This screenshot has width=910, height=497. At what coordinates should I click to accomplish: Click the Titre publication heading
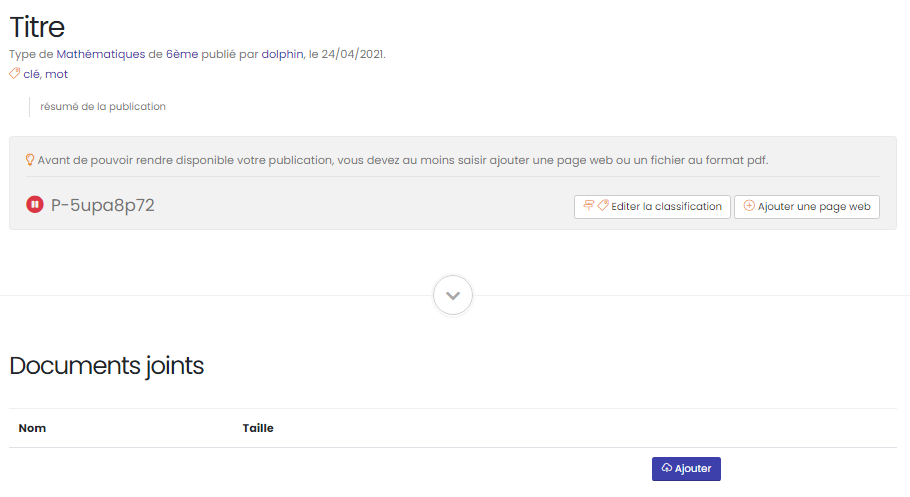point(37,27)
